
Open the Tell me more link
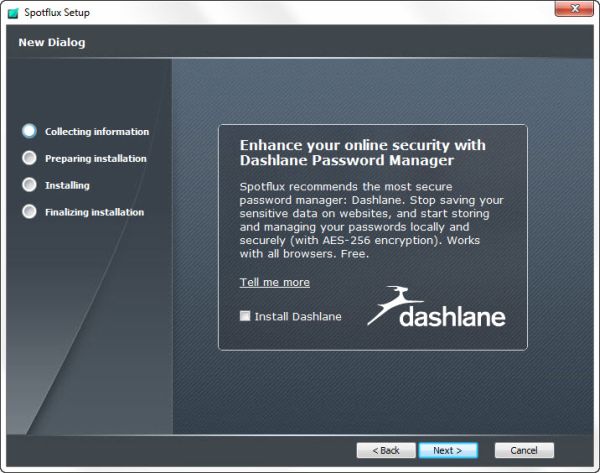click(274, 282)
